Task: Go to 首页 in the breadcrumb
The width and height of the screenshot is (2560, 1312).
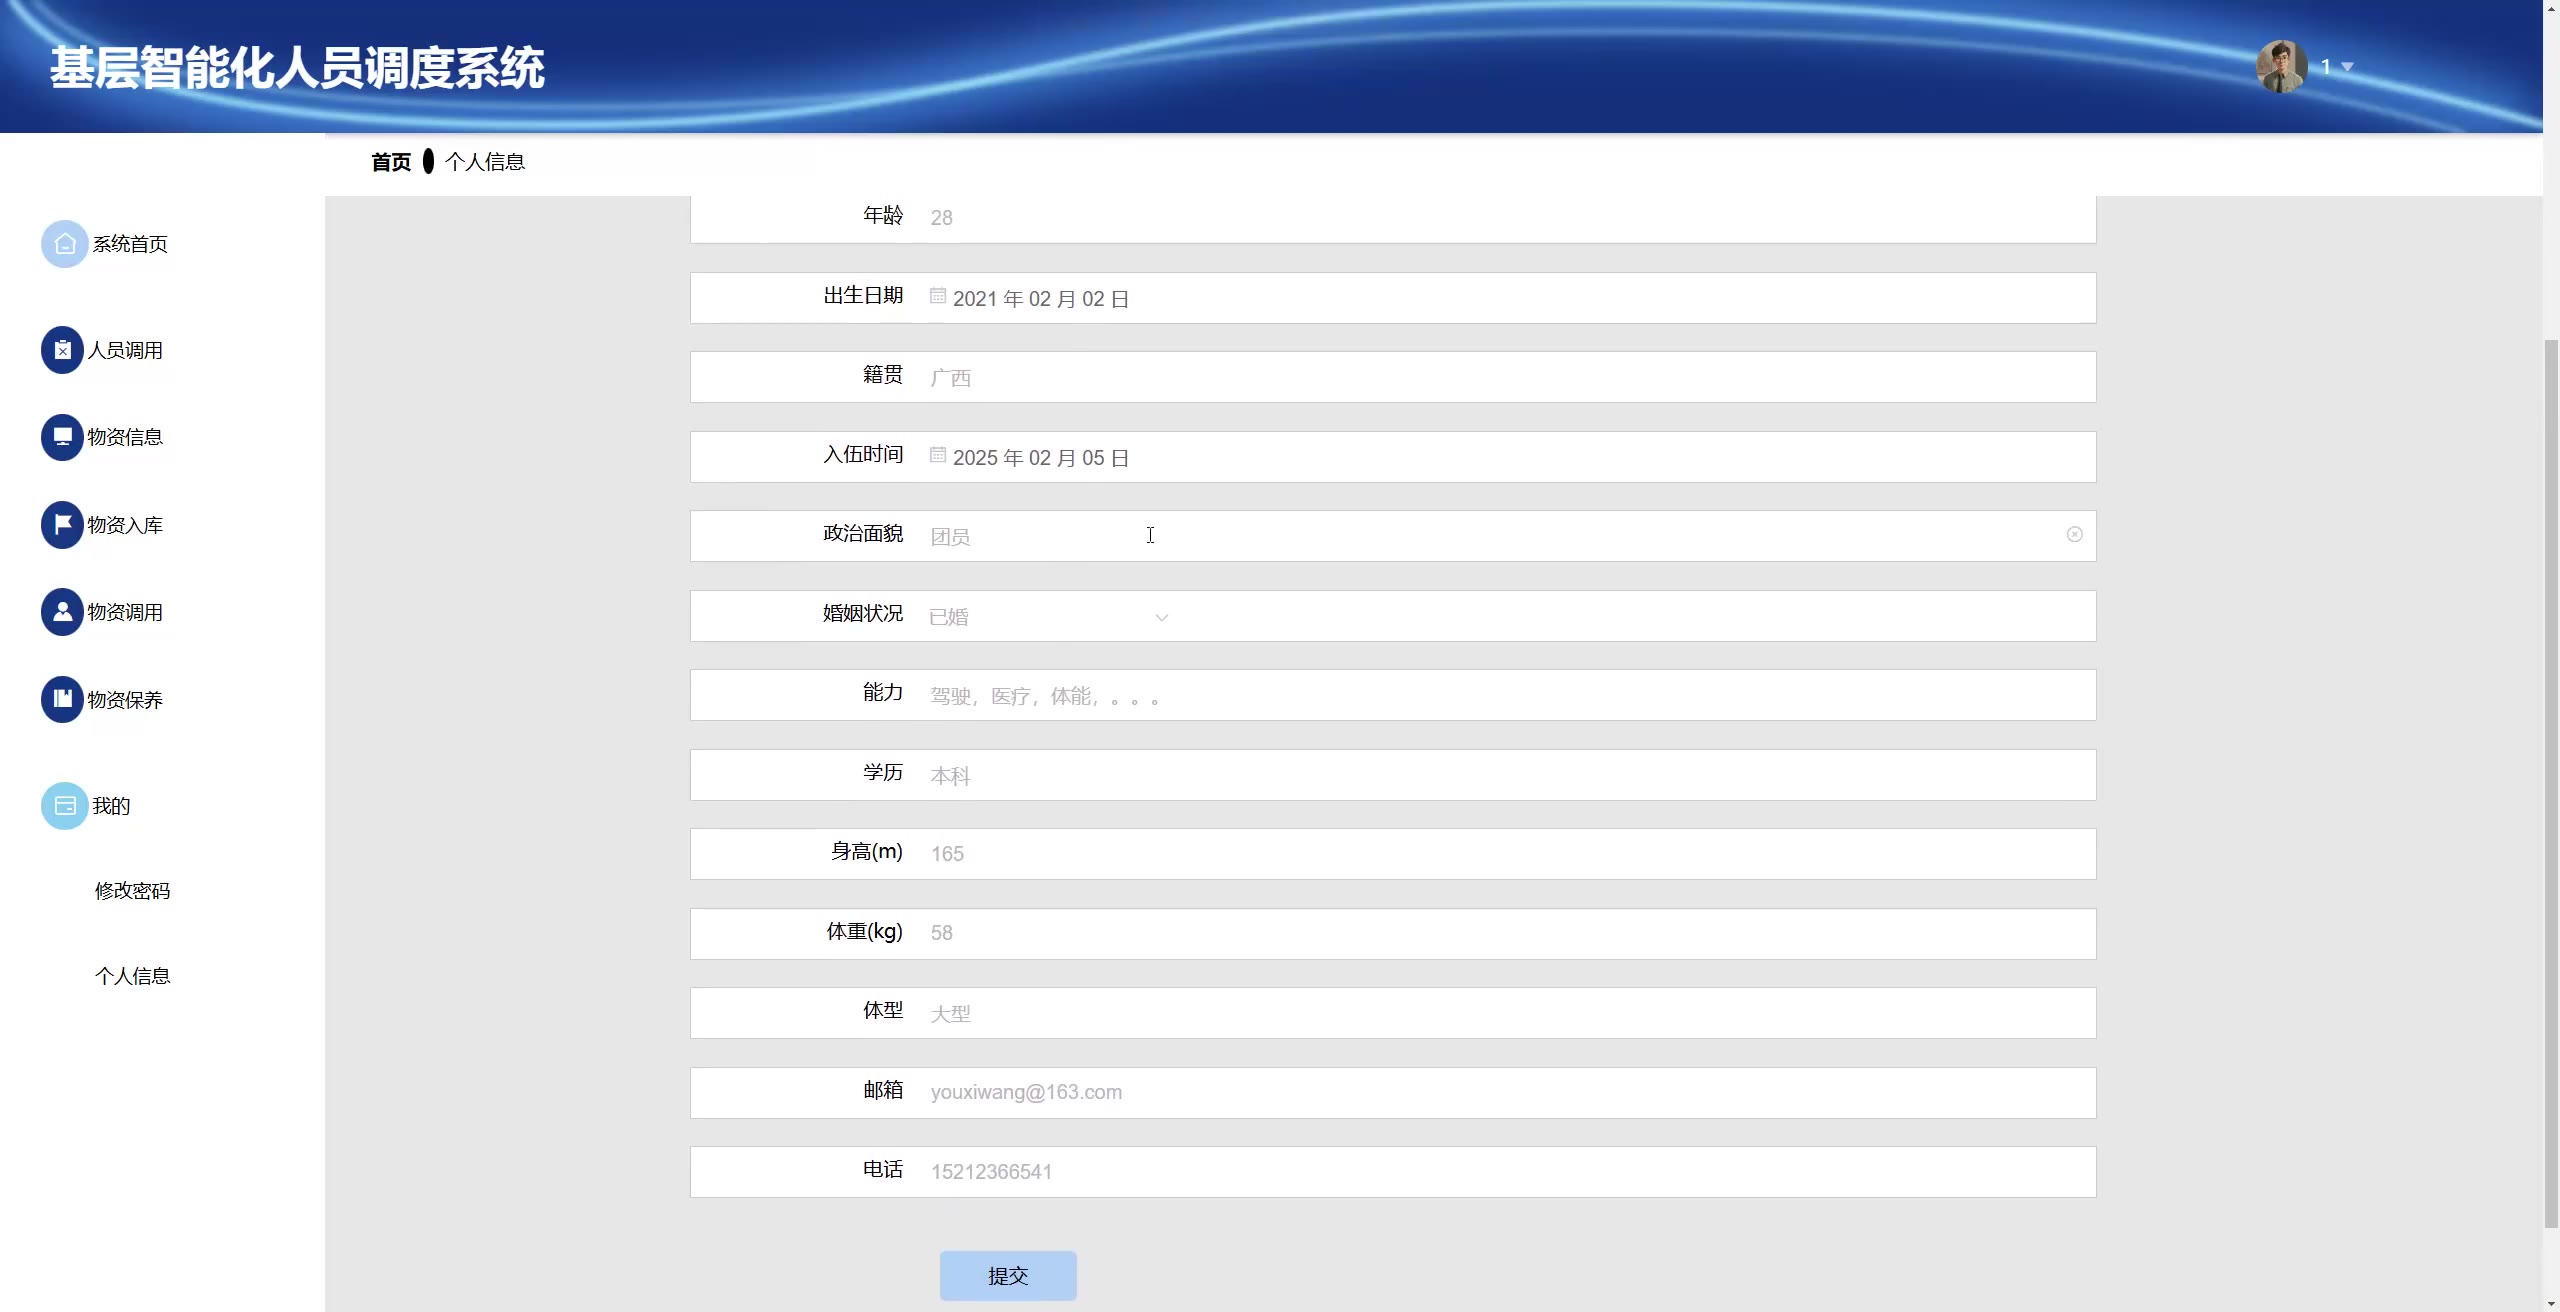Action: (390, 162)
